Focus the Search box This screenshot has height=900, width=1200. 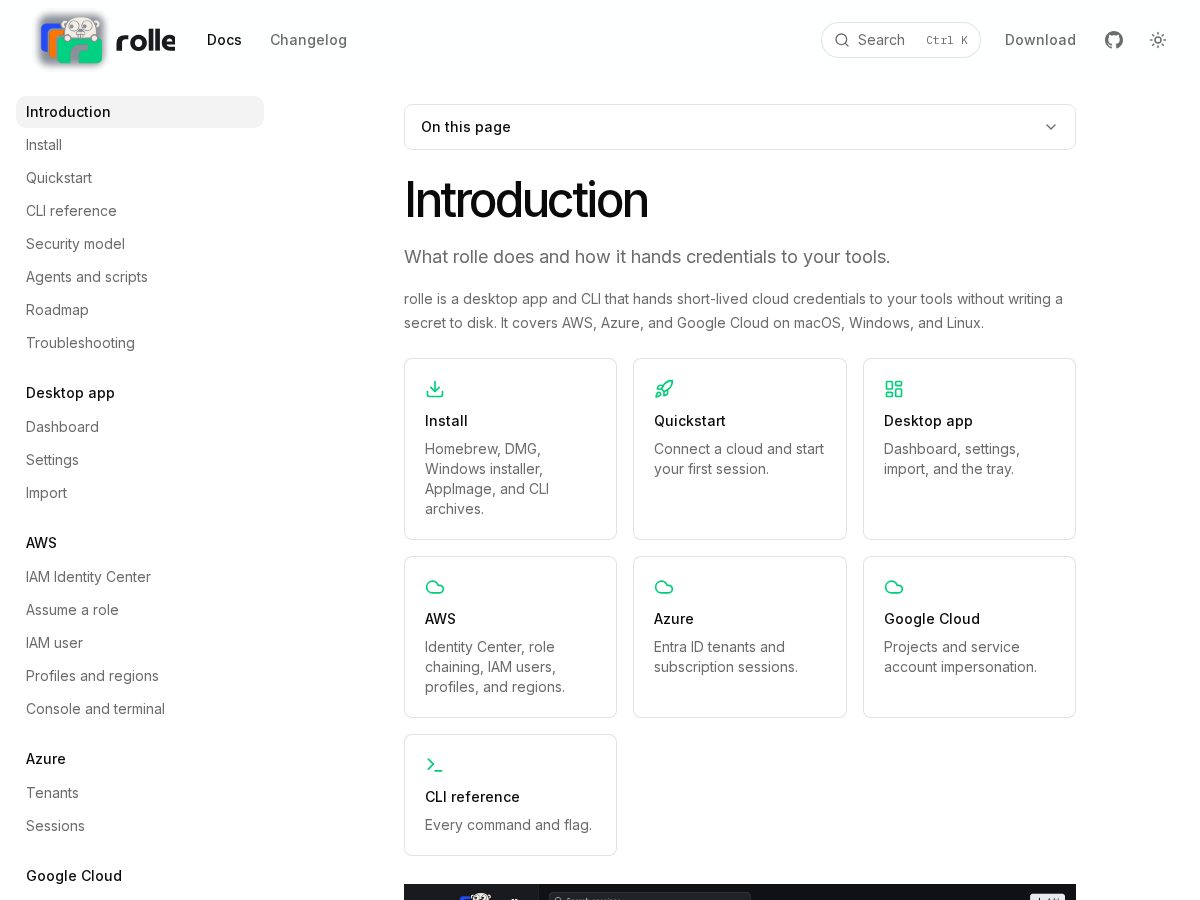(x=901, y=40)
